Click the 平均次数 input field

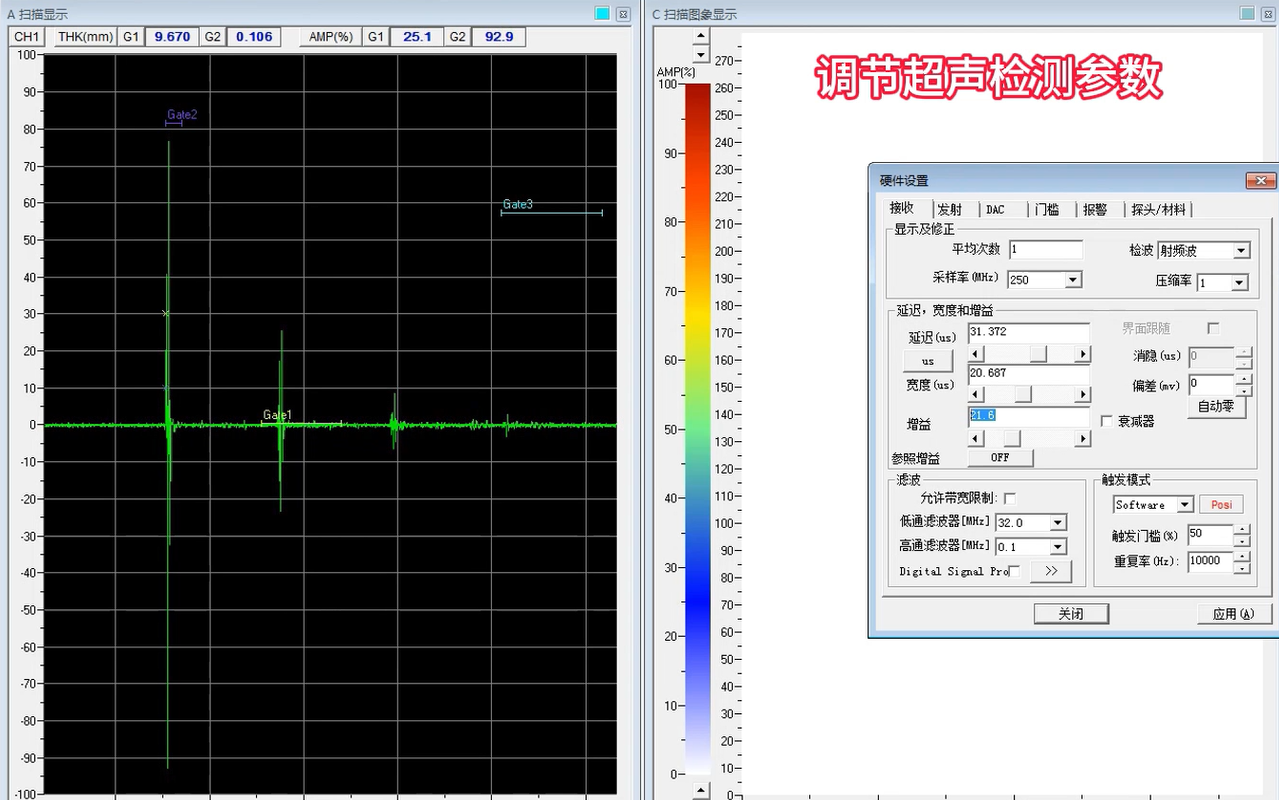1045,249
